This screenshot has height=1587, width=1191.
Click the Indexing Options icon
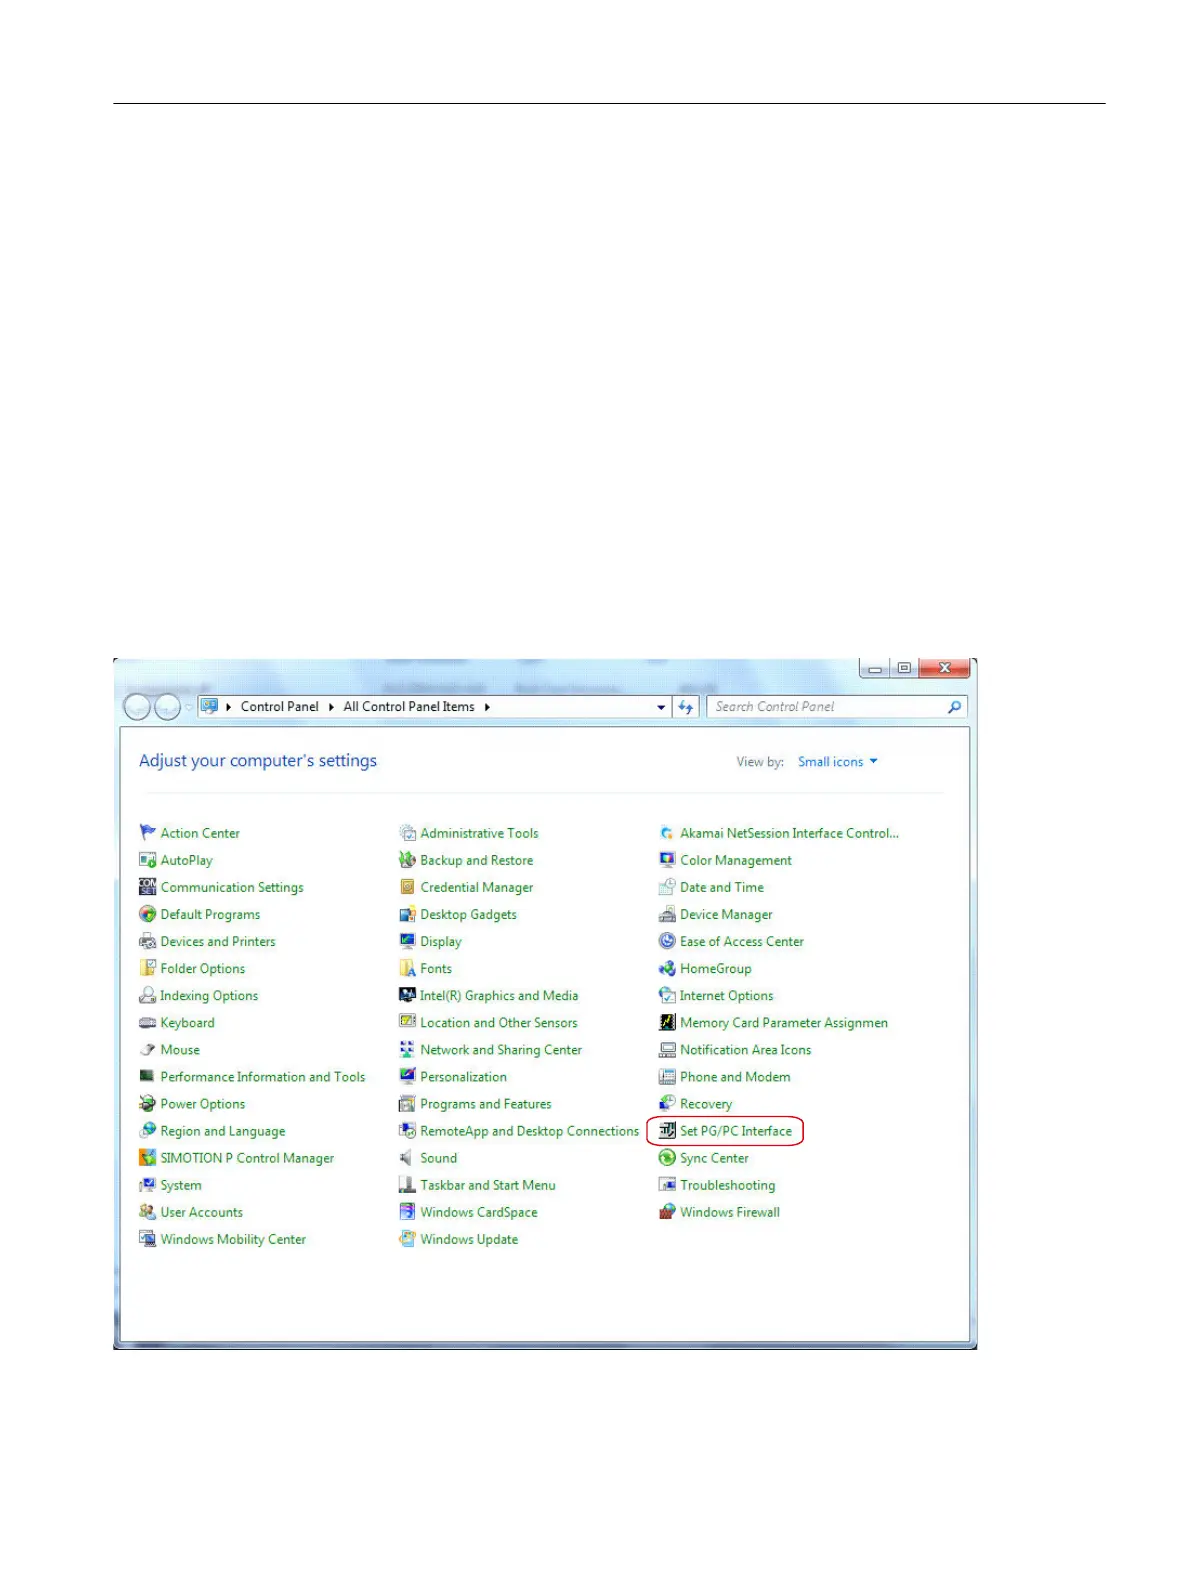pos(148,994)
